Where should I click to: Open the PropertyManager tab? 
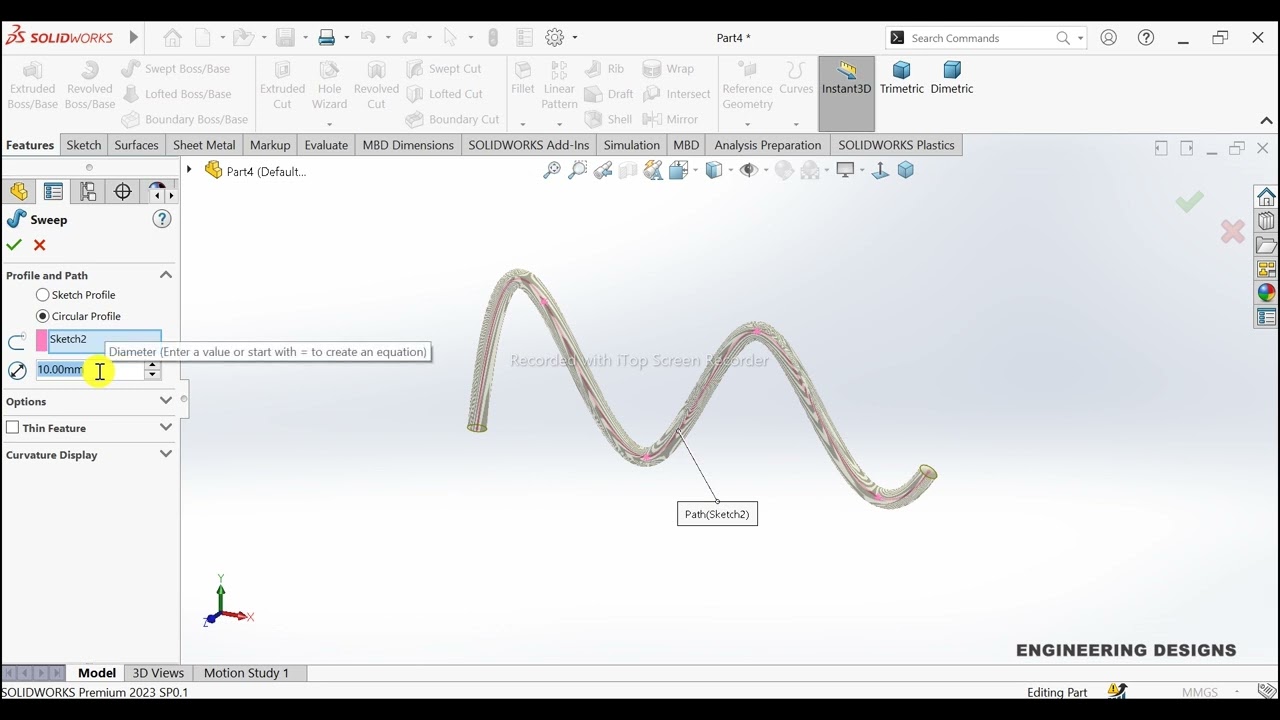(x=53, y=192)
